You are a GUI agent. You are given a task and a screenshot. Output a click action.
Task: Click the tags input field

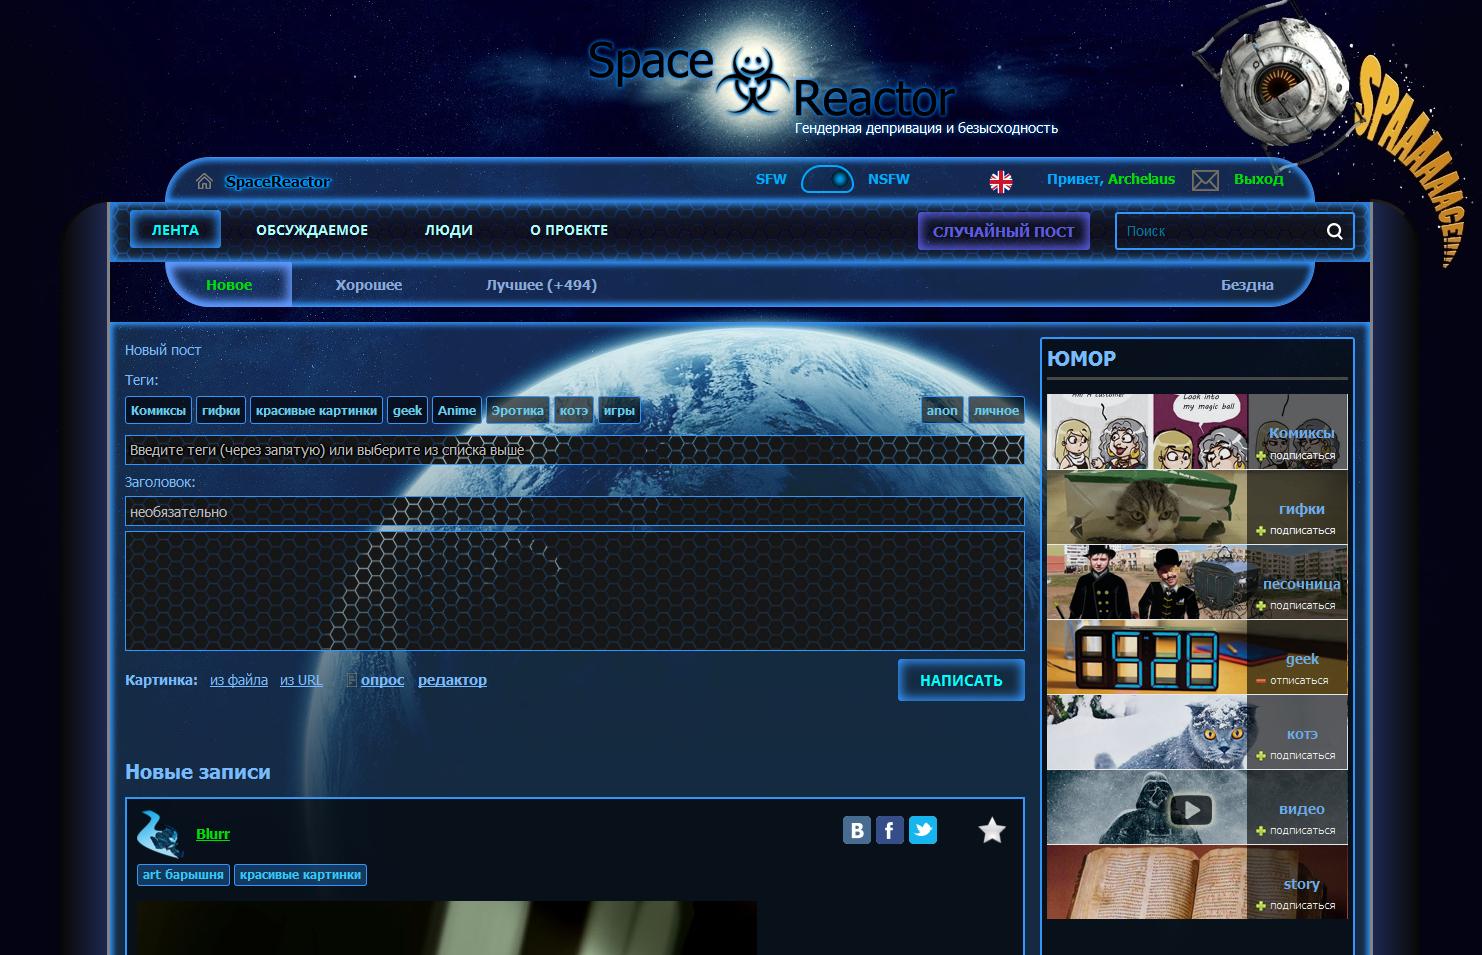click(x=574, y=450)
